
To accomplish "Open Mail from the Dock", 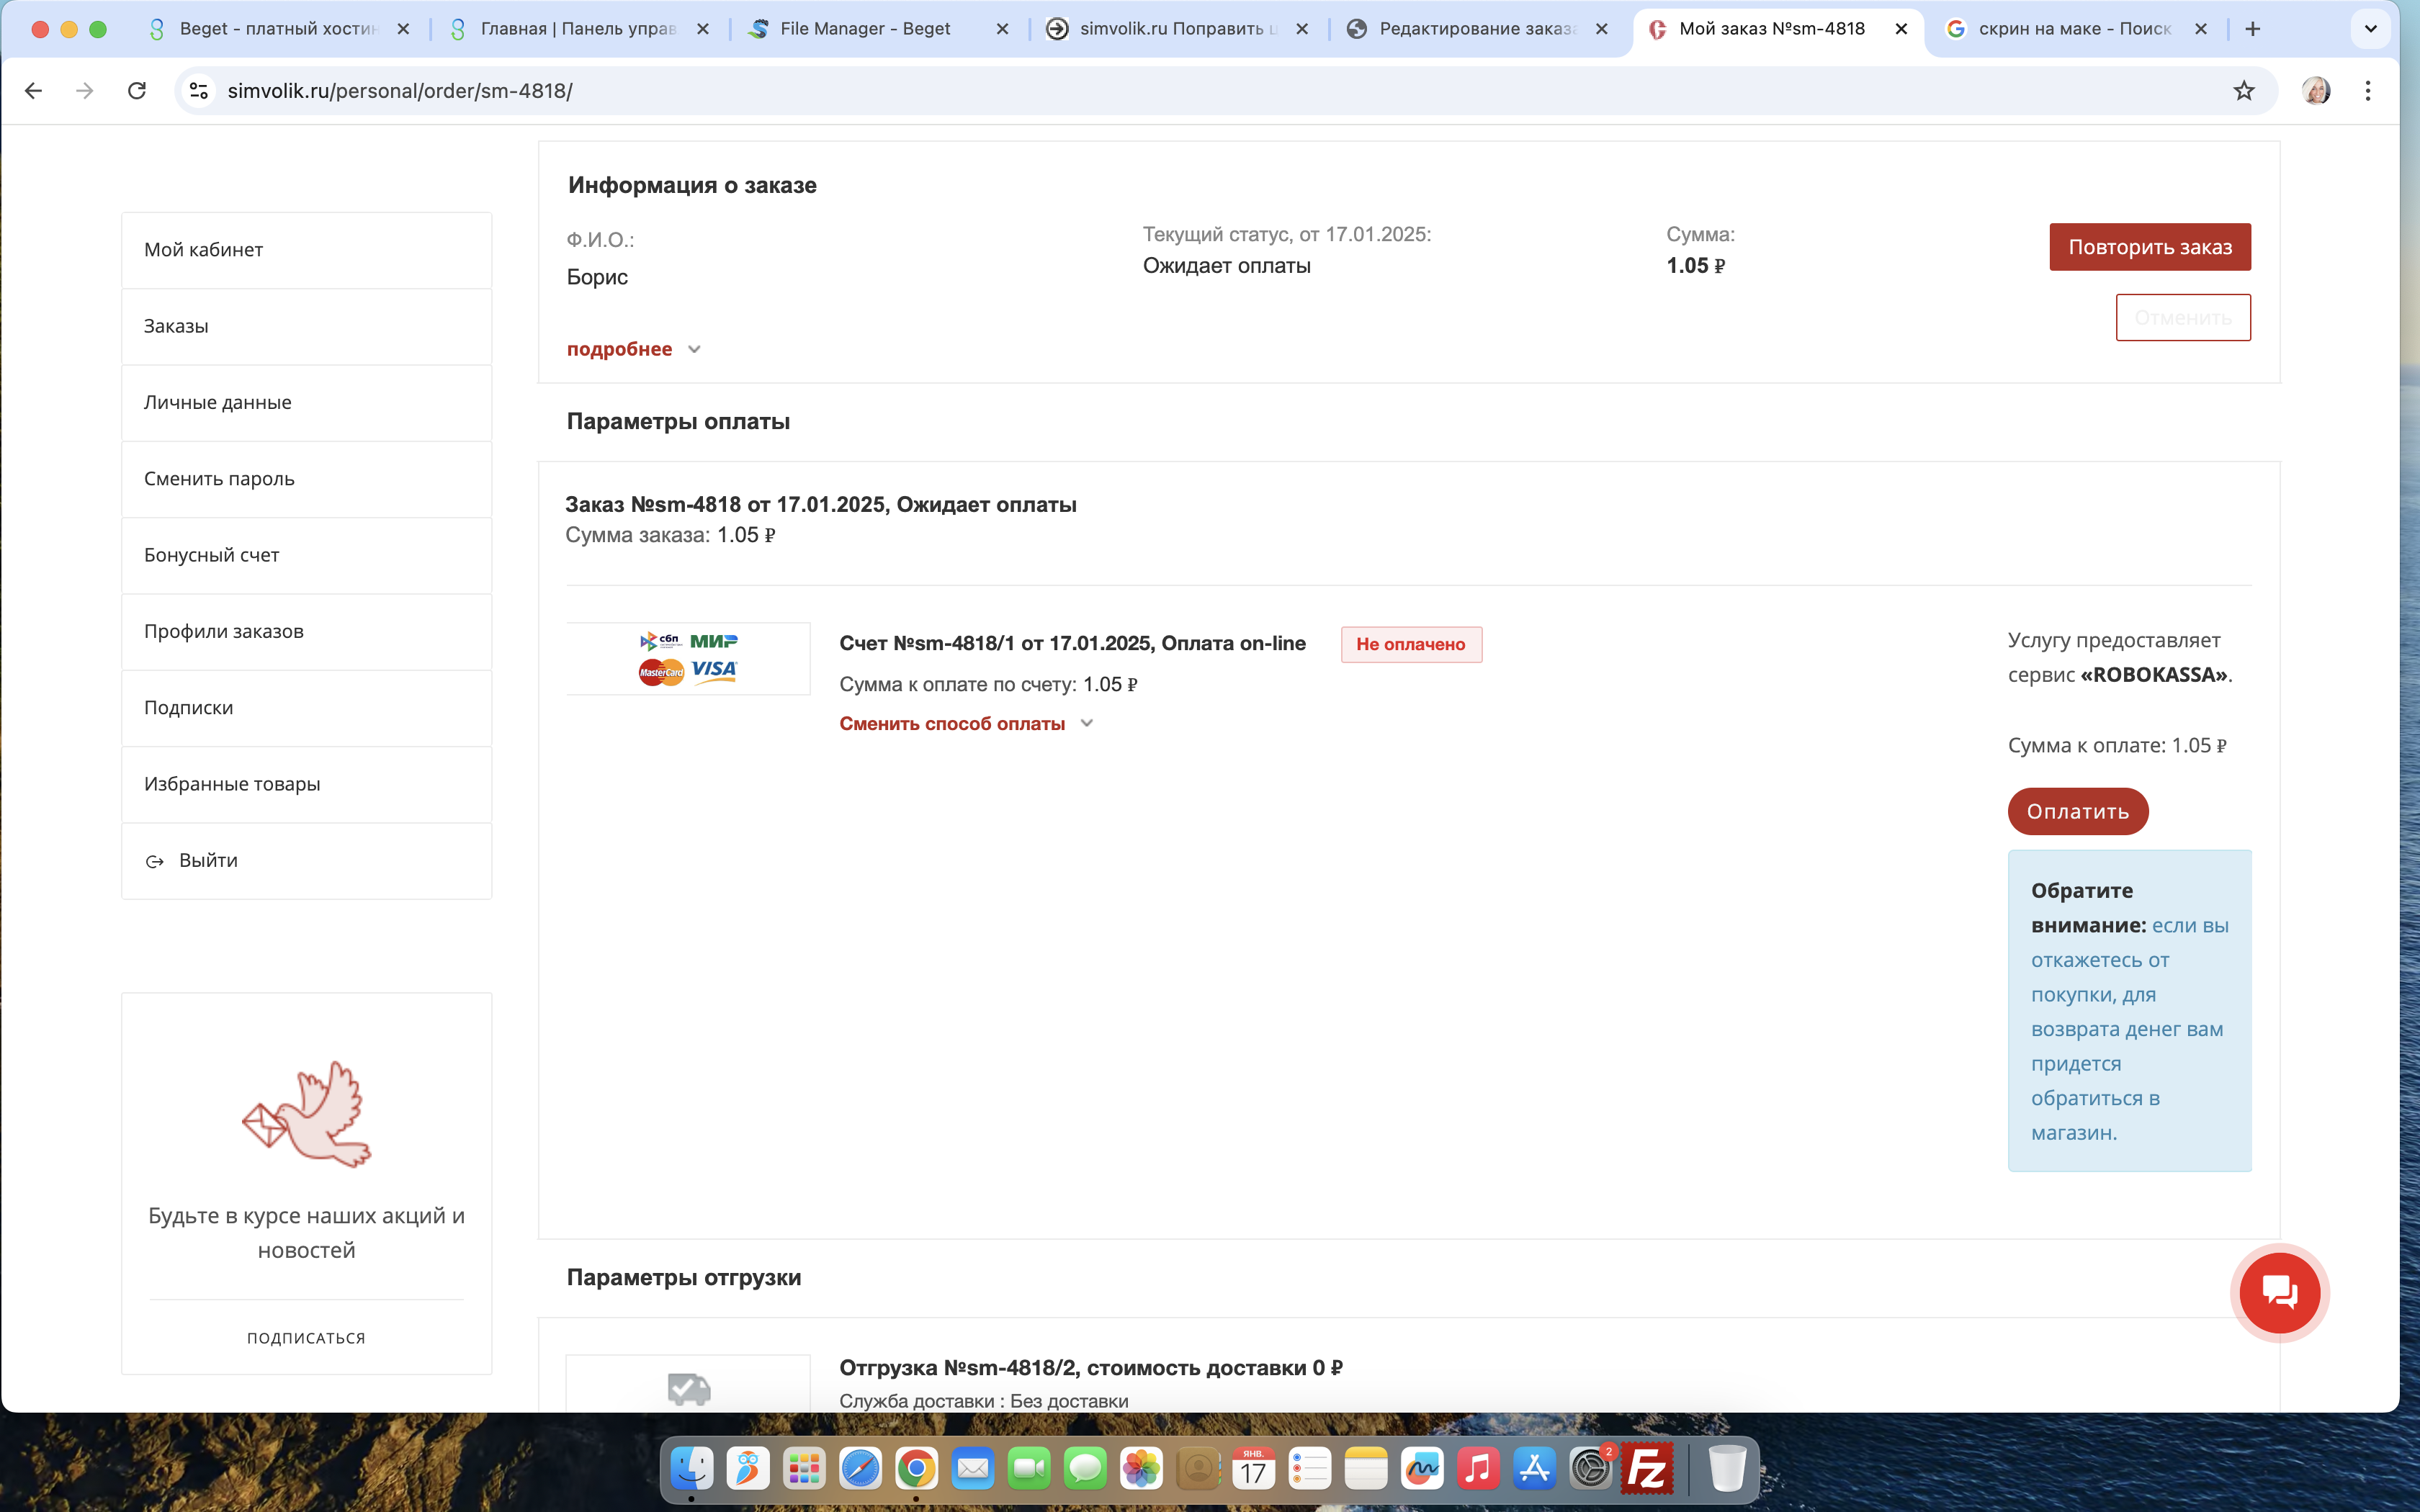I will point(972,1469).
